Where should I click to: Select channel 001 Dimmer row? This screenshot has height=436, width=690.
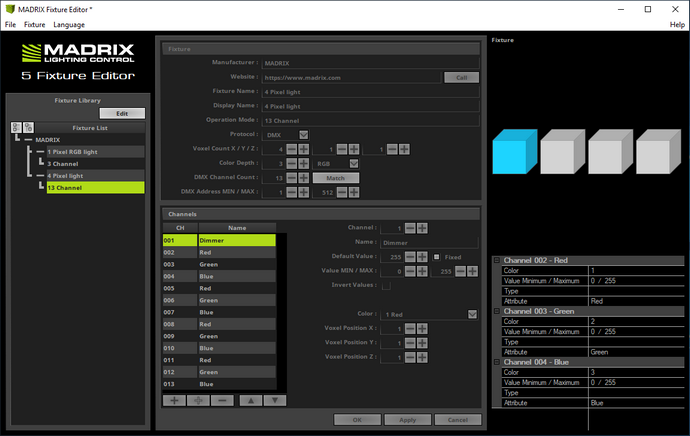click(x=219, y=240)
